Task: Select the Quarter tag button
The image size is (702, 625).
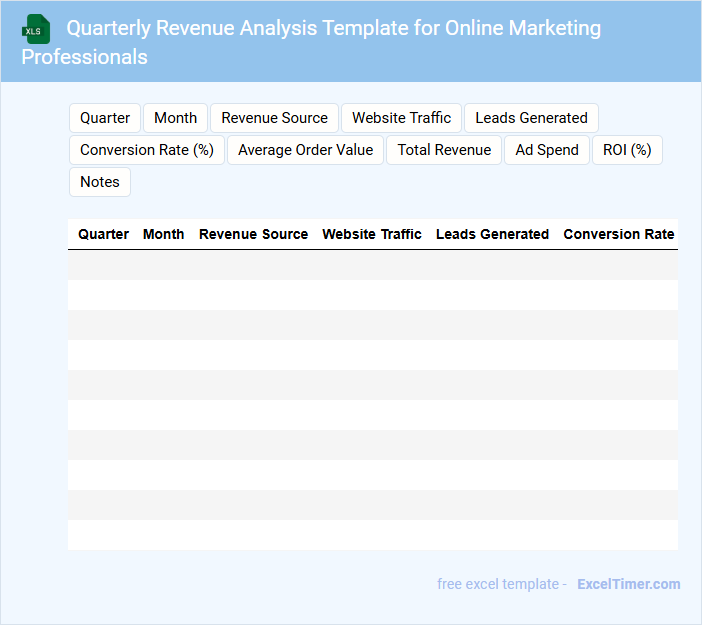Action: click(105, 118)
